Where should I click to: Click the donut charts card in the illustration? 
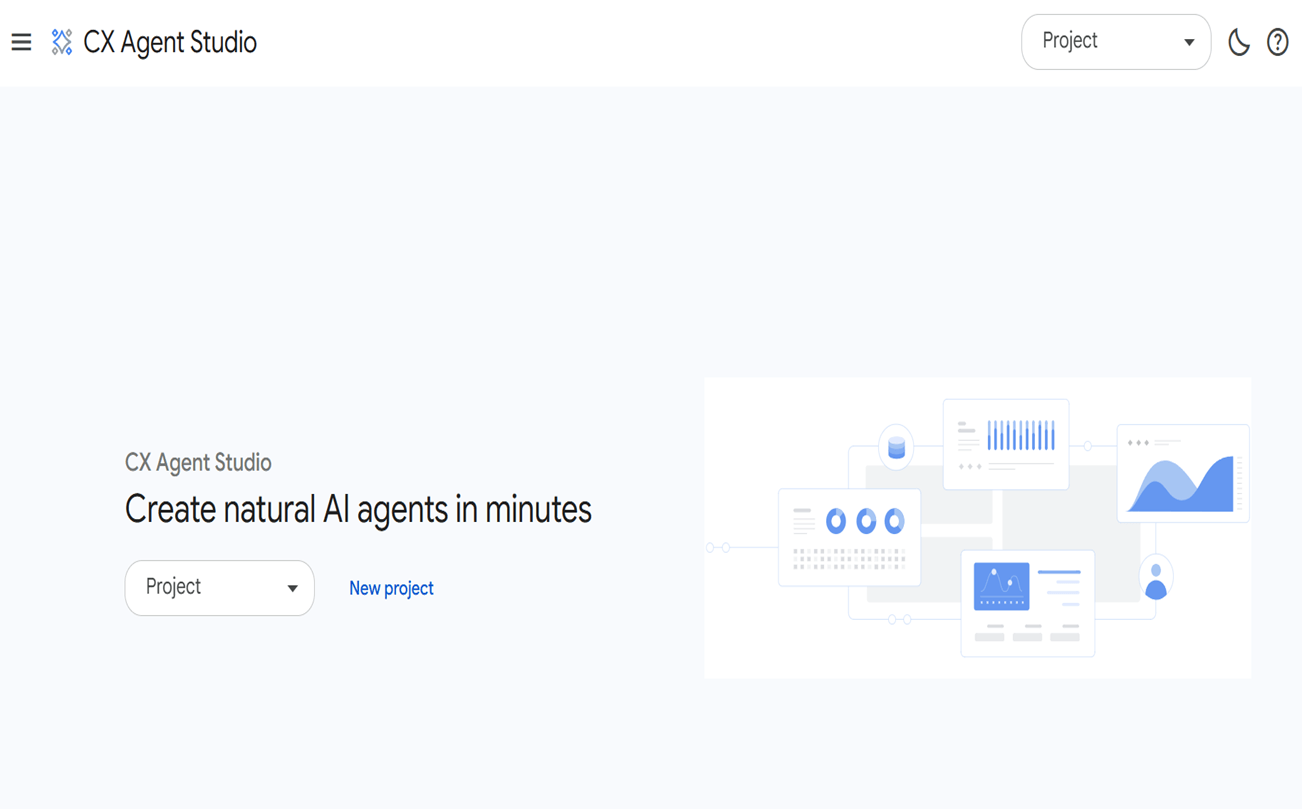pos(849,536)
